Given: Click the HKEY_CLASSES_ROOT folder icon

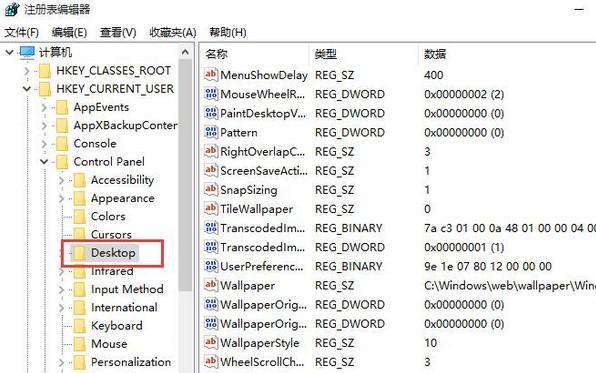Looking at the screenshot, I should 45,71.
